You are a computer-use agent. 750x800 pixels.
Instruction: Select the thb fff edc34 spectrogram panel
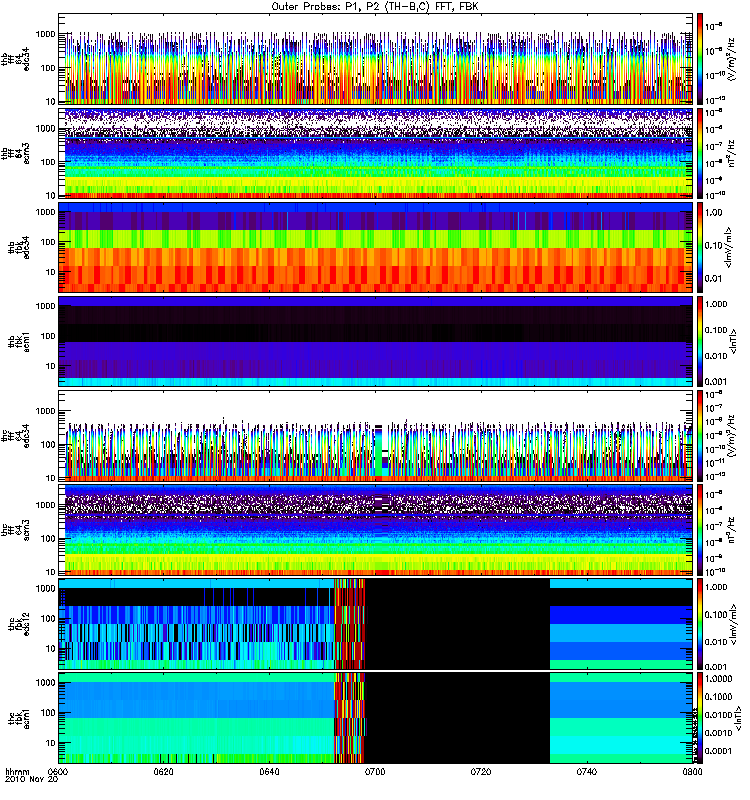[x=376, y=59]
